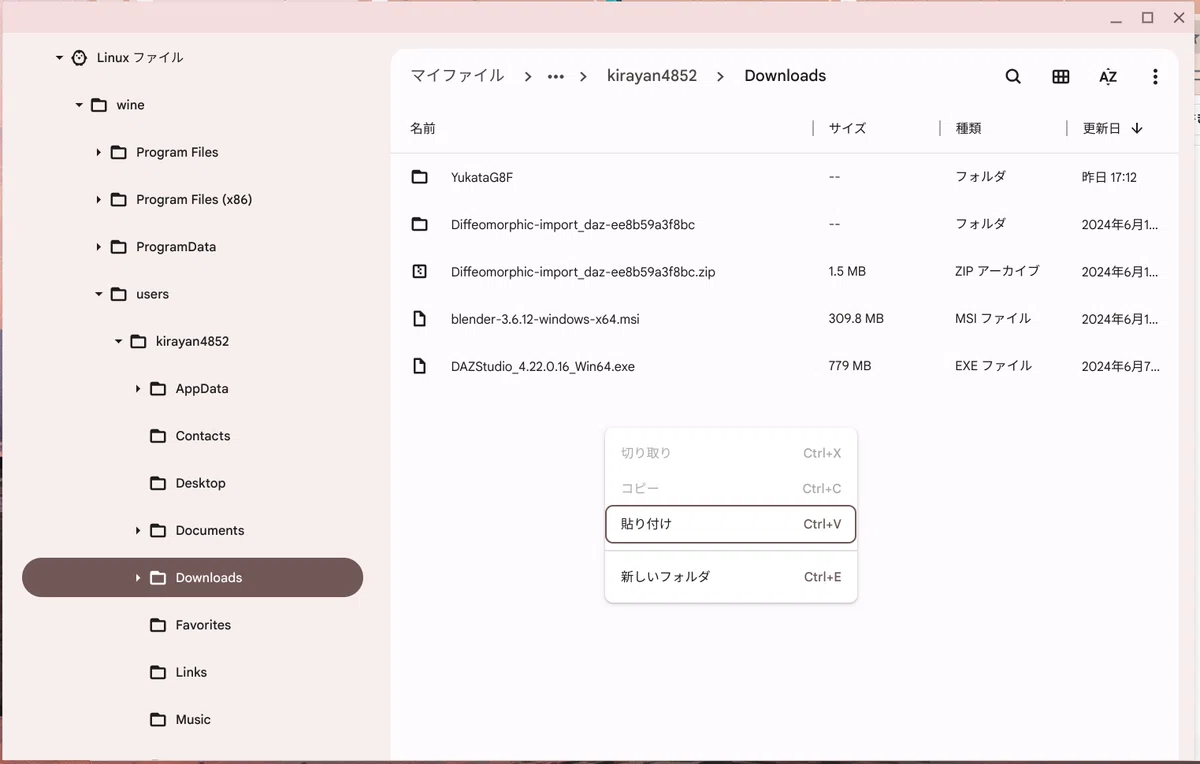Screen dimensions: 1200x764
Task: Click the ZIP アーカイブ type cell
Action: pos(997,271)
